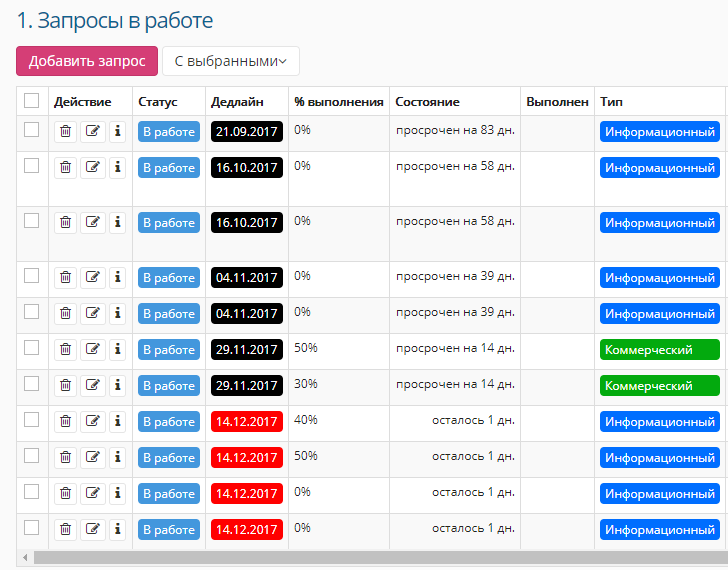Show info for 29.11.2017 request at 30%
Screen dimensions: 728x570
coord(117,386)
